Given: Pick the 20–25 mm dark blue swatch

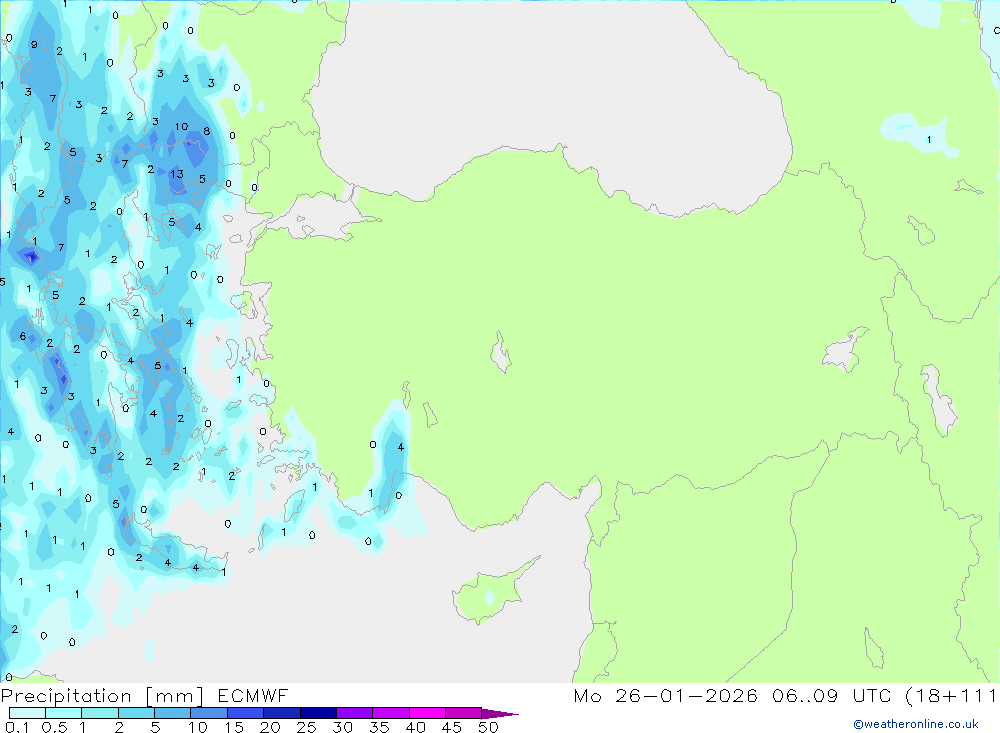Looking at the screenshot, I should pos(281,713).
